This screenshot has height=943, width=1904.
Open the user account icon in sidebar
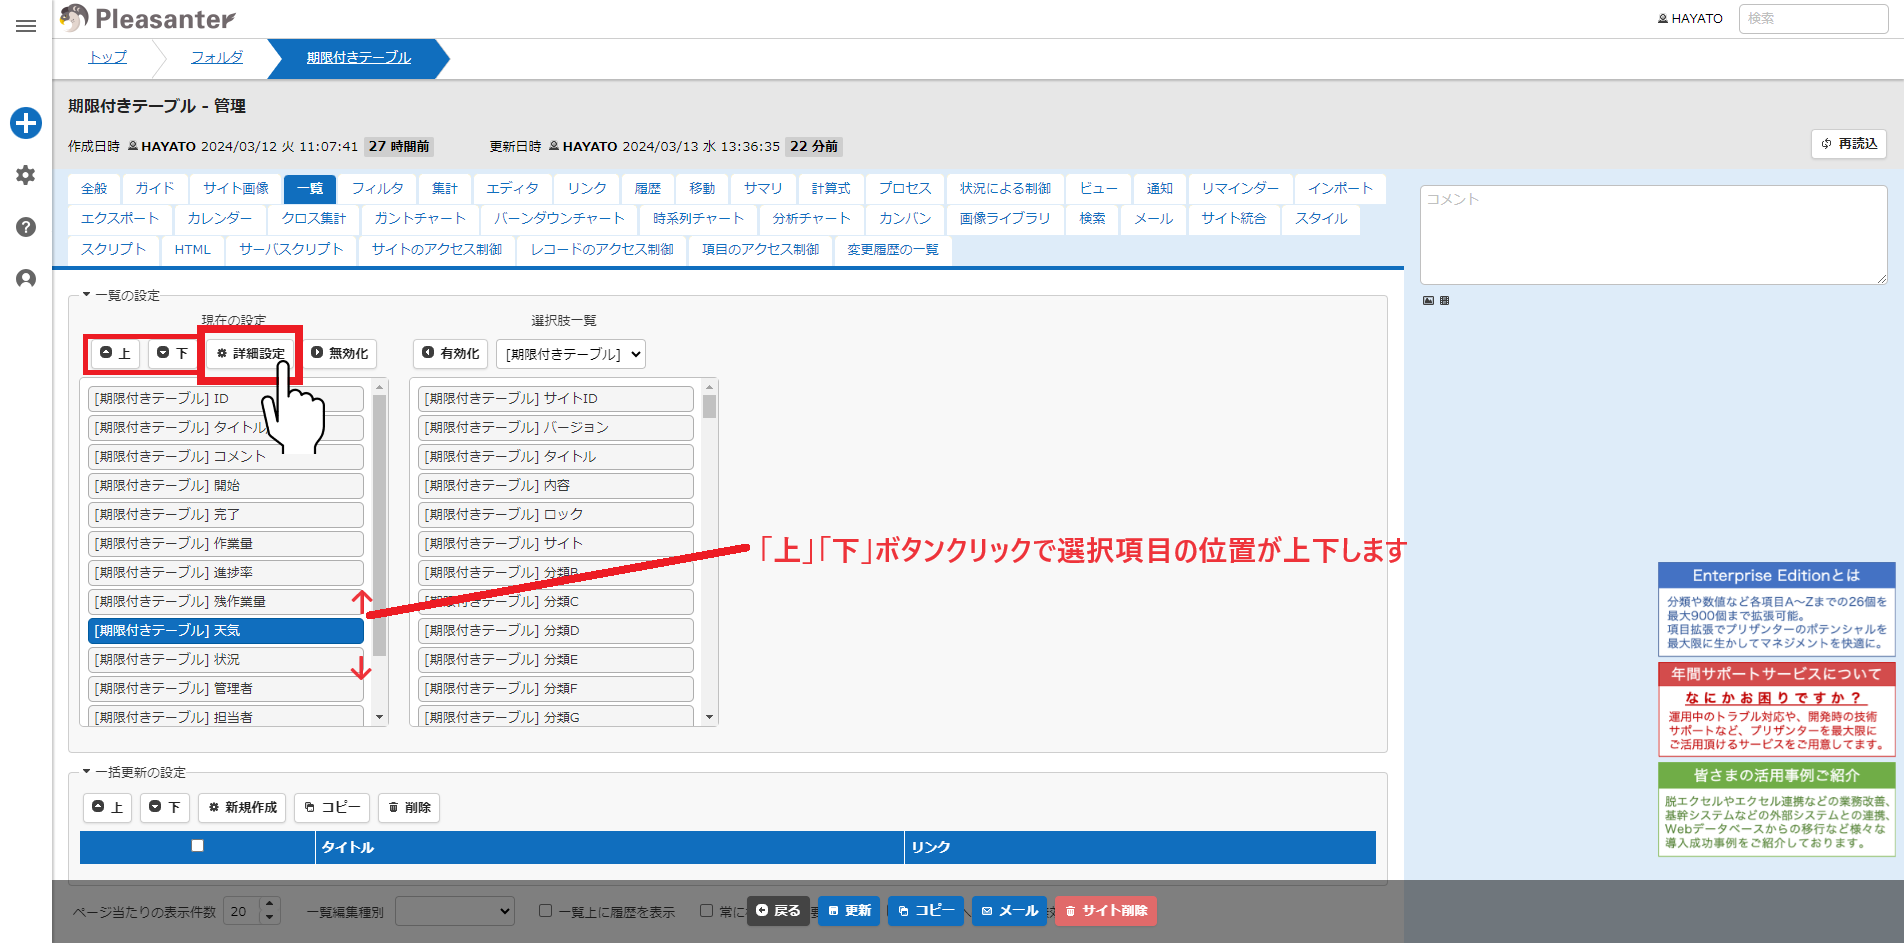click(x=26, y=279)
